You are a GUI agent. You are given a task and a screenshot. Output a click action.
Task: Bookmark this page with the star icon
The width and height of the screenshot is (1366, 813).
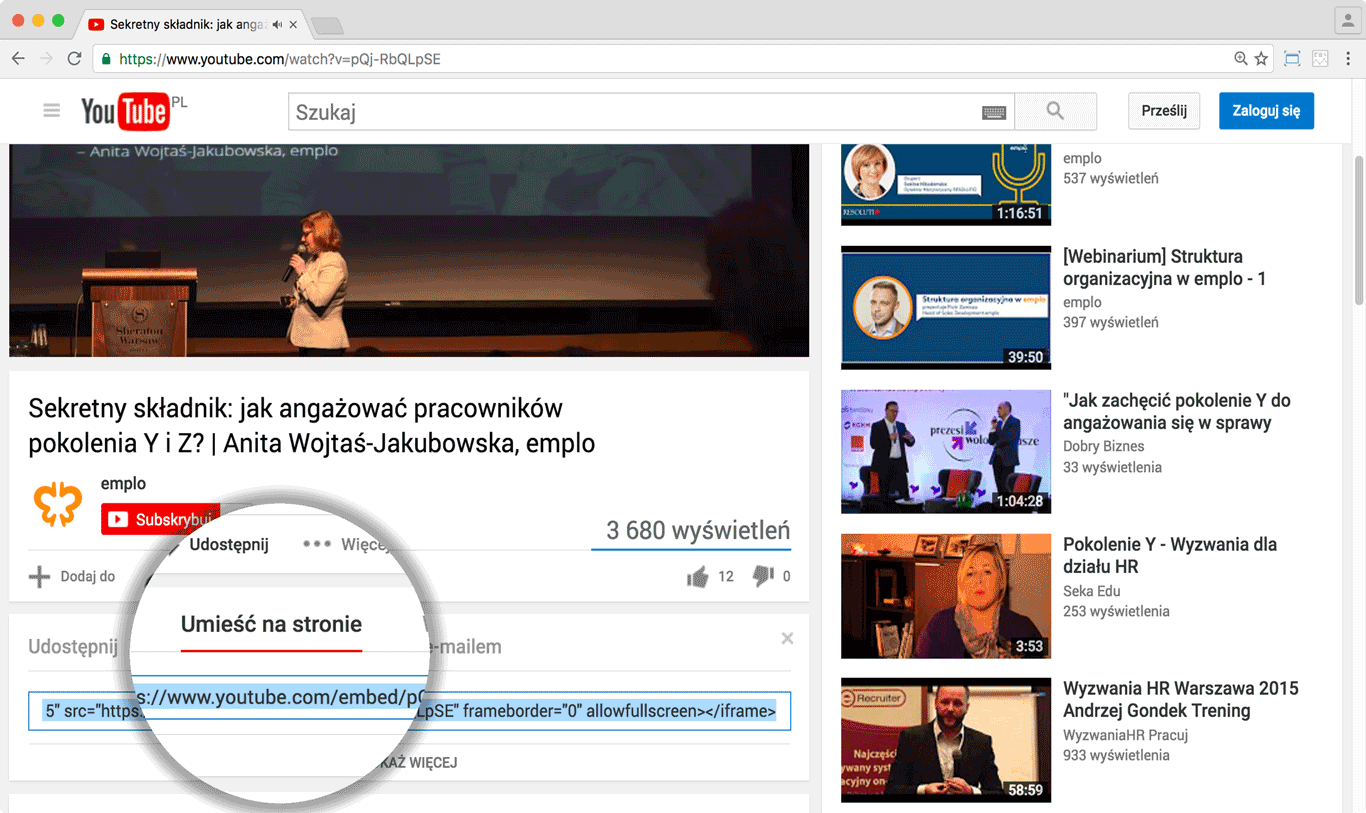coord(1262,59)
